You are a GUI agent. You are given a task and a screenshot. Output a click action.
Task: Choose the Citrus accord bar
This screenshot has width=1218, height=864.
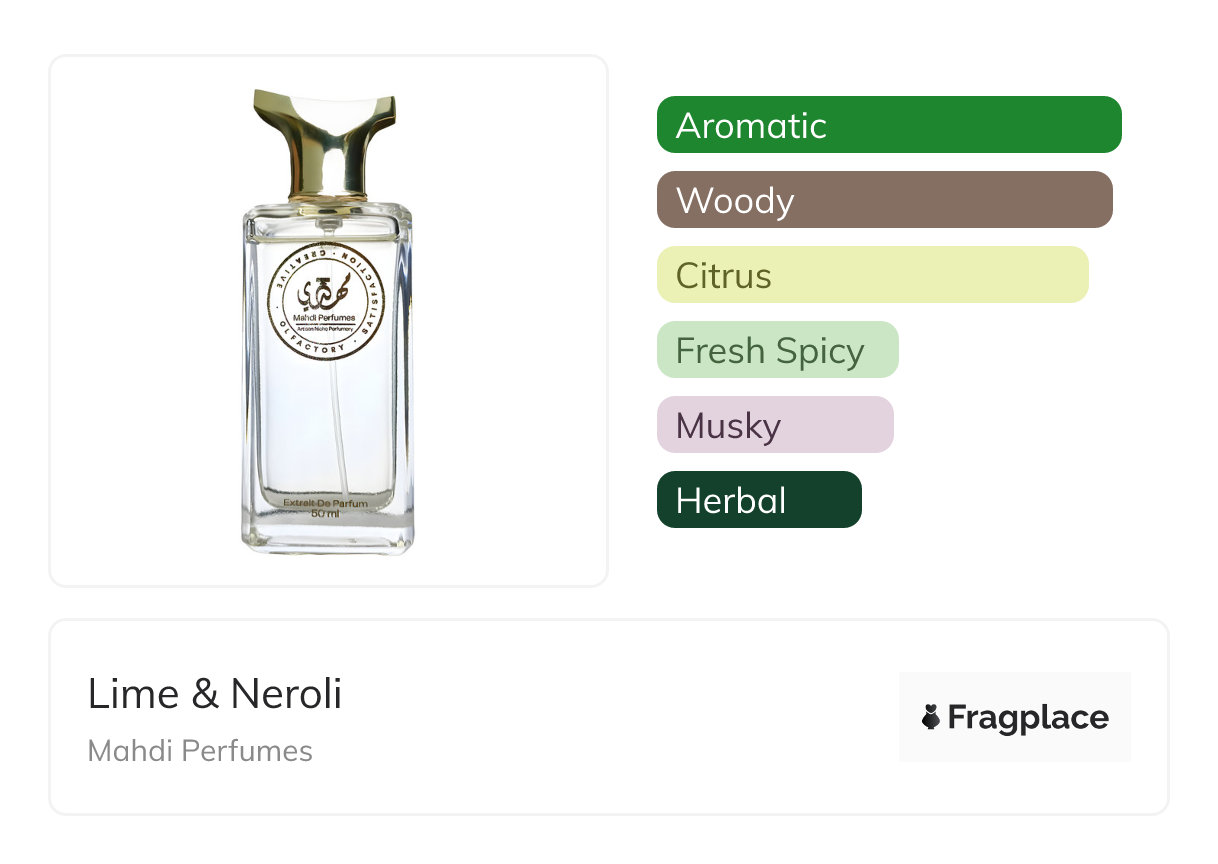(872, 275)
